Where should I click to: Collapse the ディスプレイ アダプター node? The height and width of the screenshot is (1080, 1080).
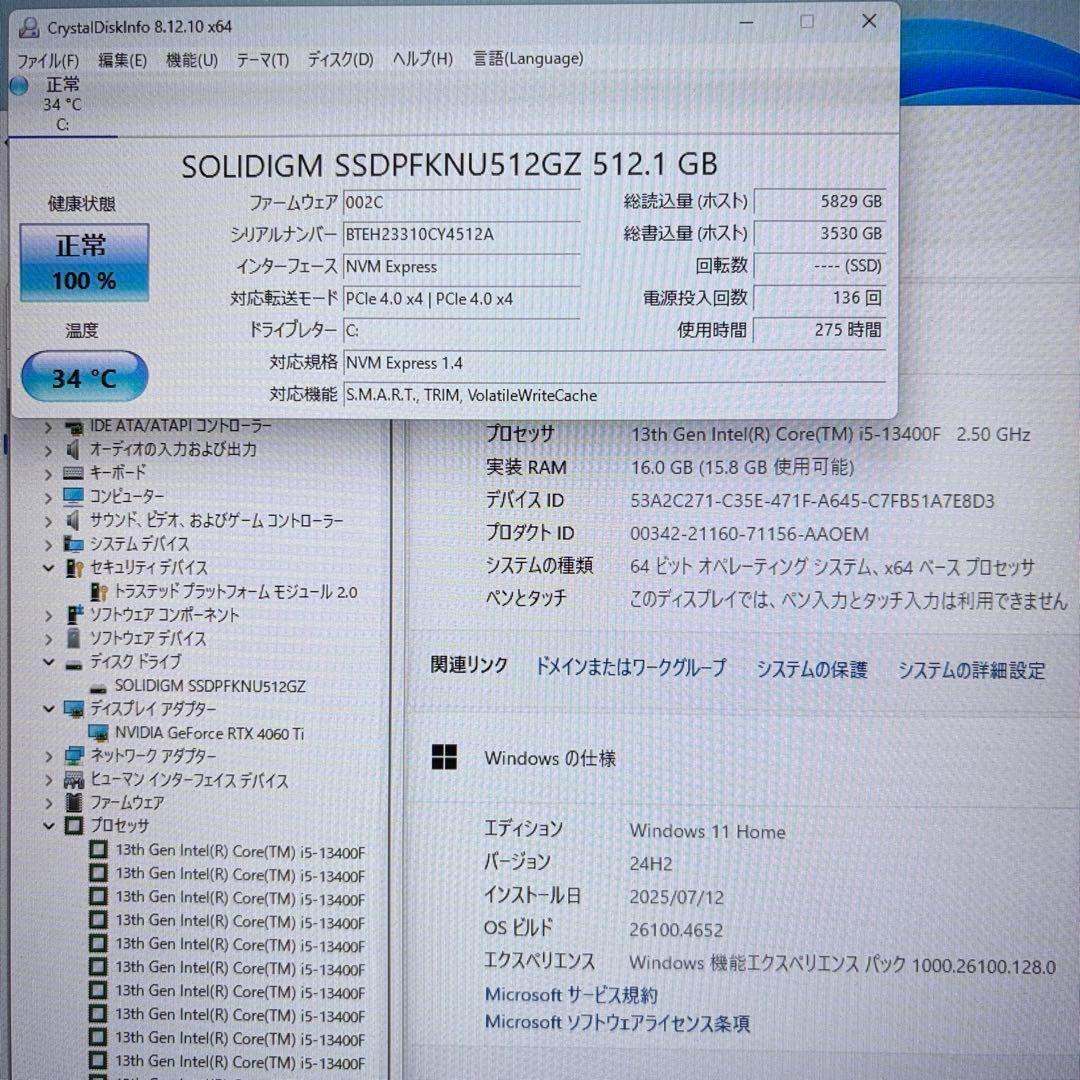(x=48, y=709)
